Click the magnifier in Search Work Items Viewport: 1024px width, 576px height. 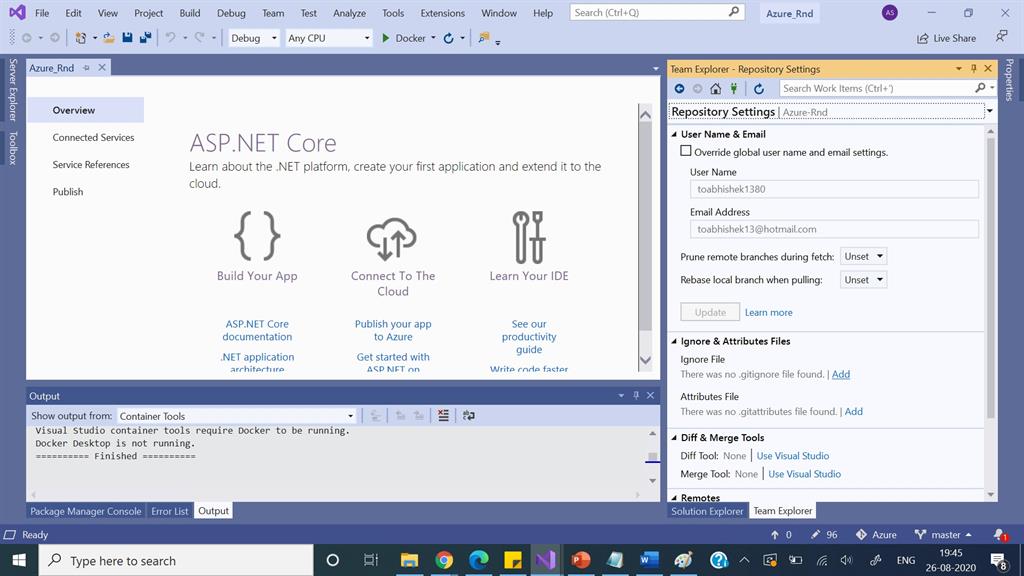[980, 88]
